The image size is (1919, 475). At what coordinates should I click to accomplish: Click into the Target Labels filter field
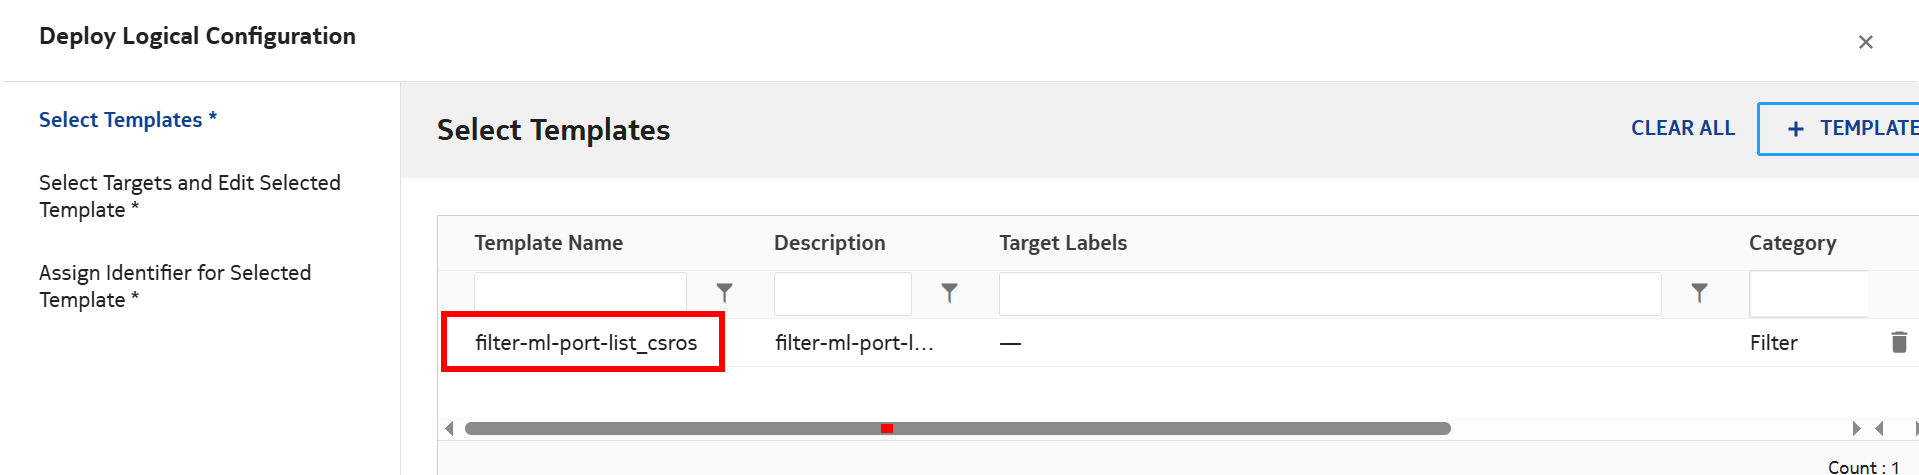click(1329, 294)
